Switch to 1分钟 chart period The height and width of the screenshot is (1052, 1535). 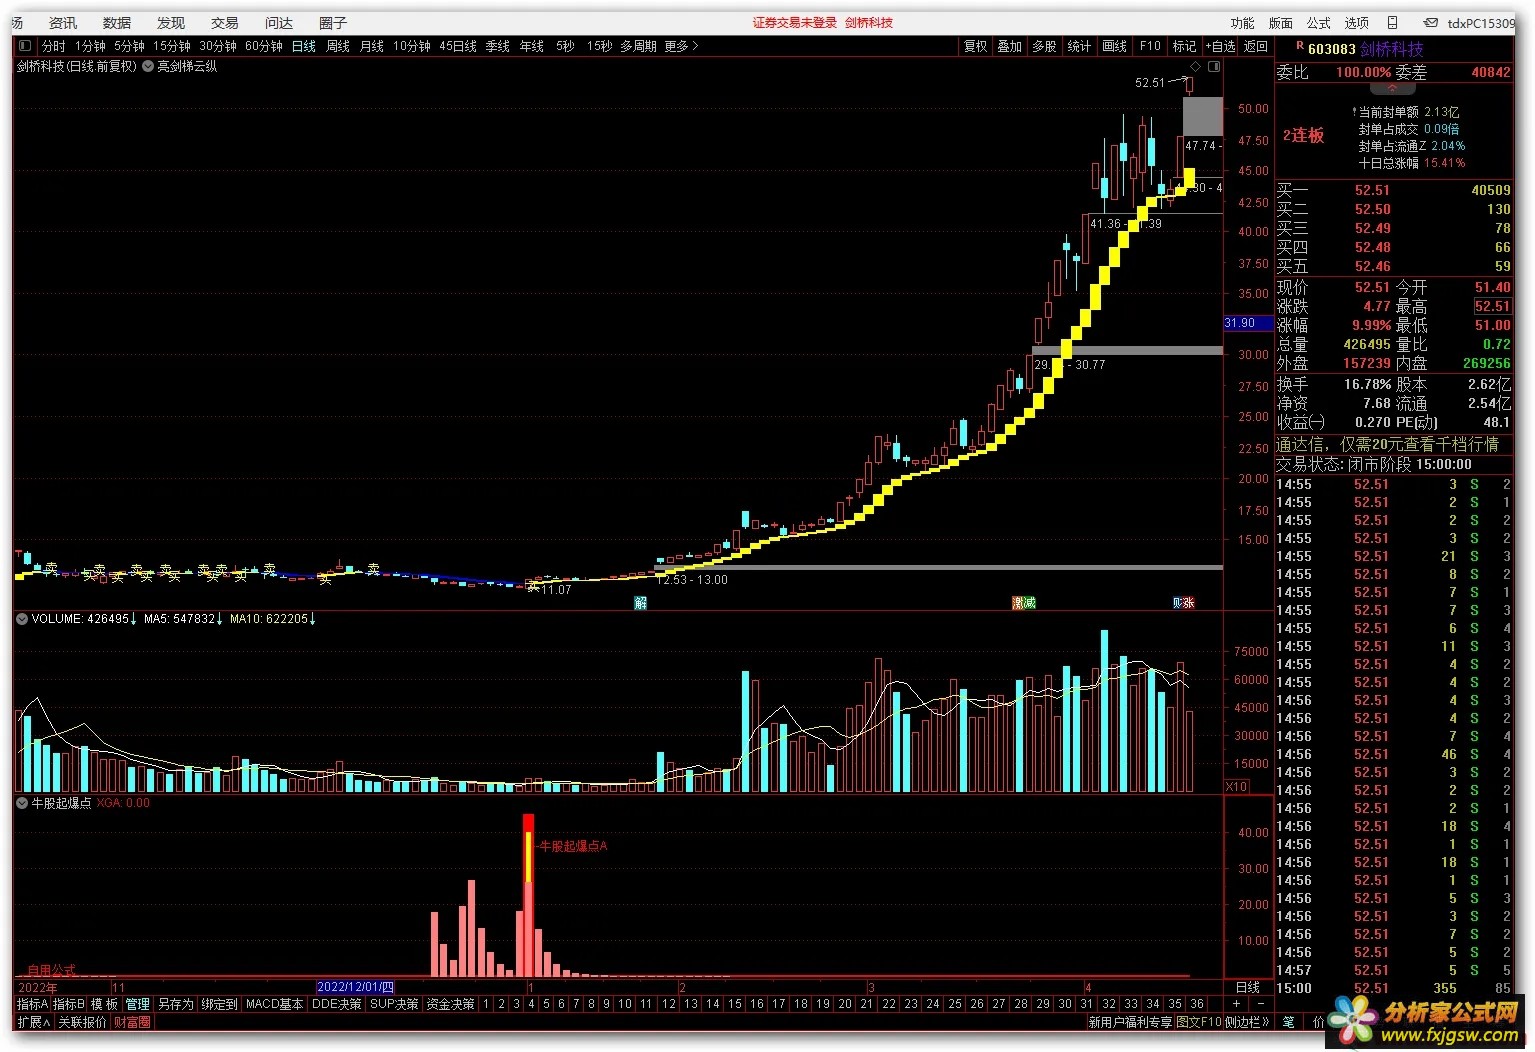[x=90, y=46]
